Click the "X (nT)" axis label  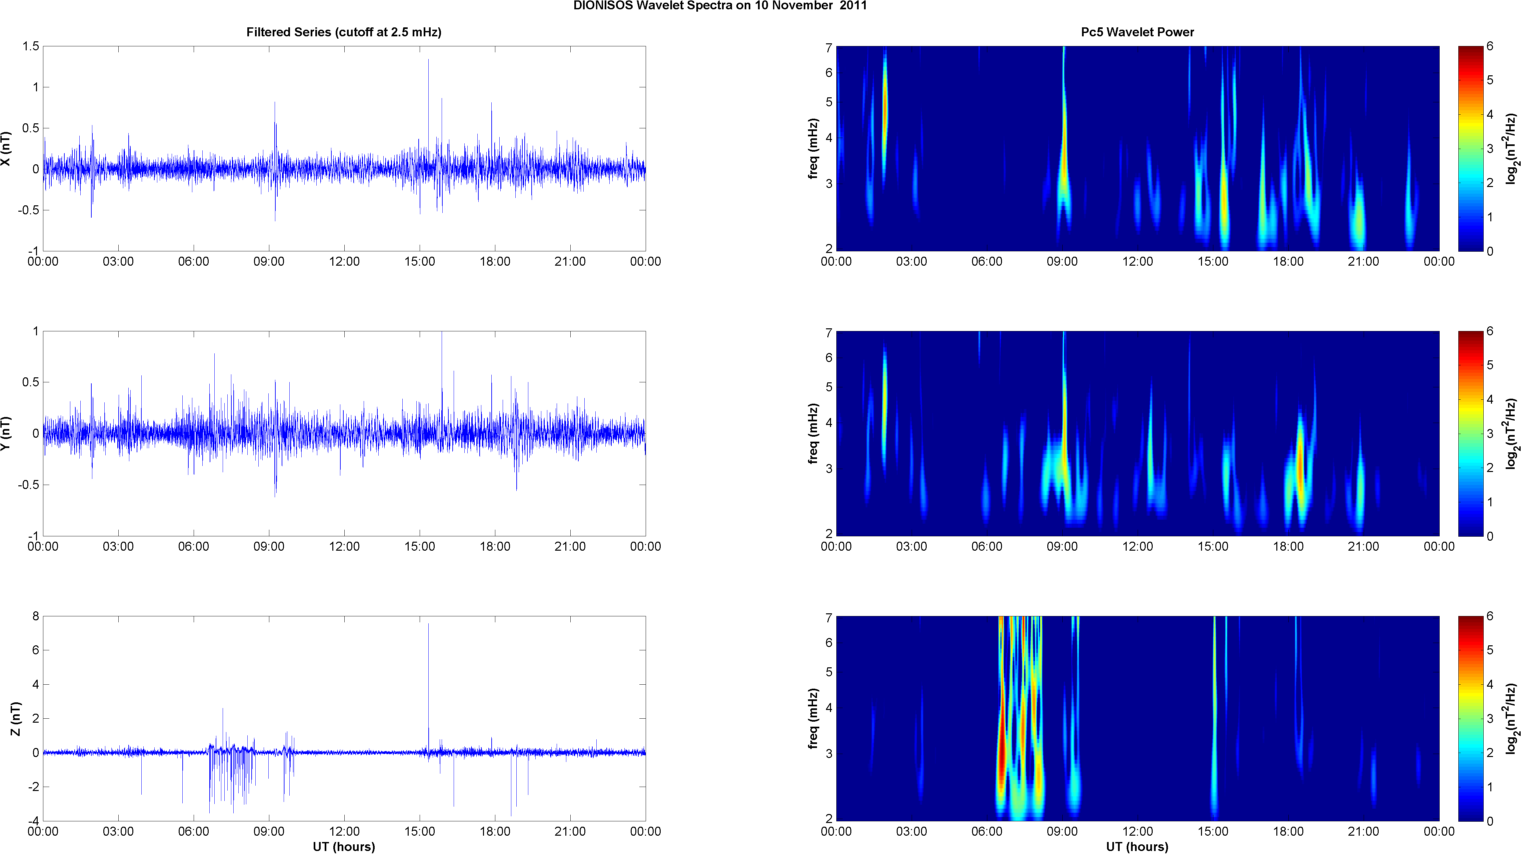point(7,149)
